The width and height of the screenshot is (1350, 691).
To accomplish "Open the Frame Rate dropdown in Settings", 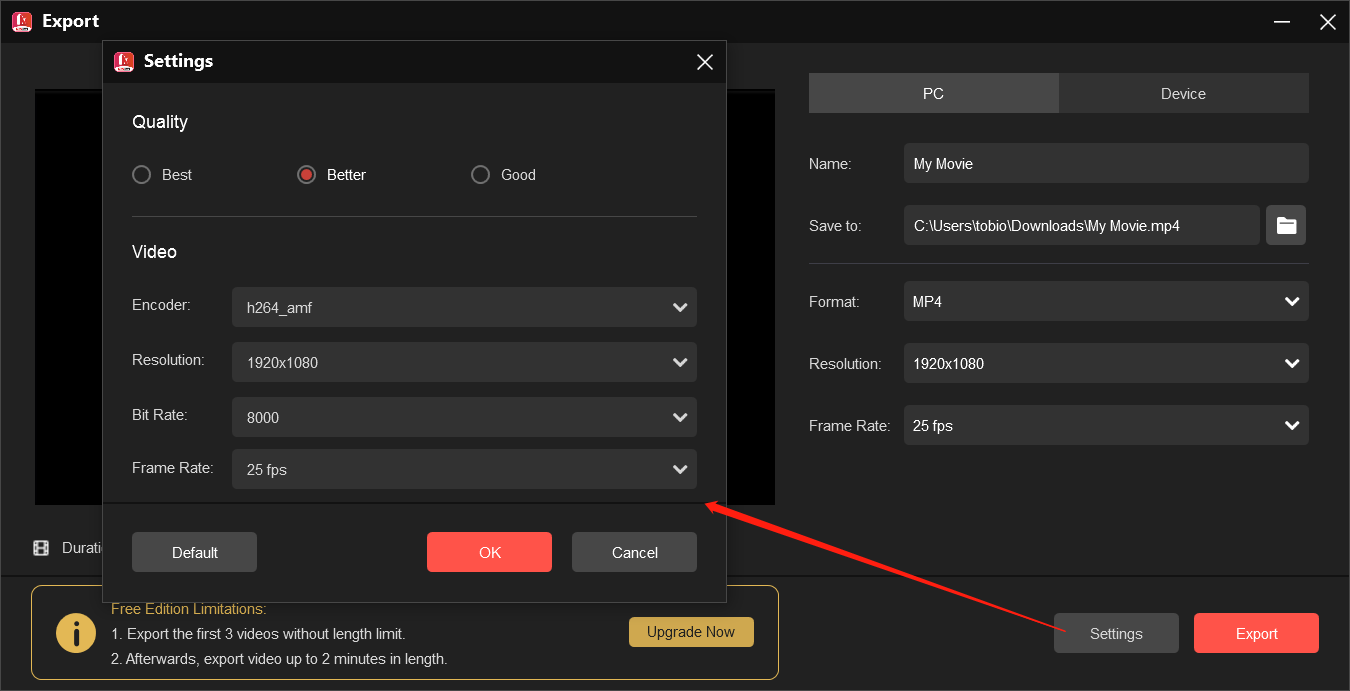I will (464, 469).
